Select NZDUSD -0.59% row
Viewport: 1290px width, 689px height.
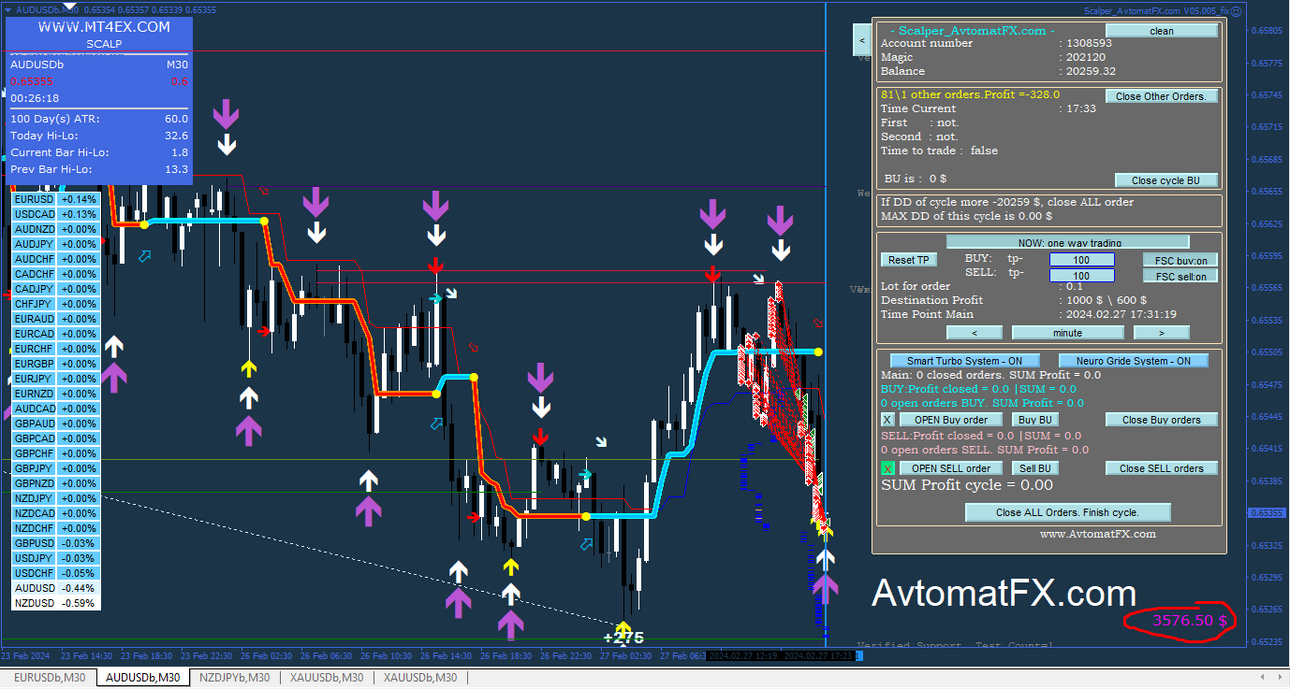55,604
